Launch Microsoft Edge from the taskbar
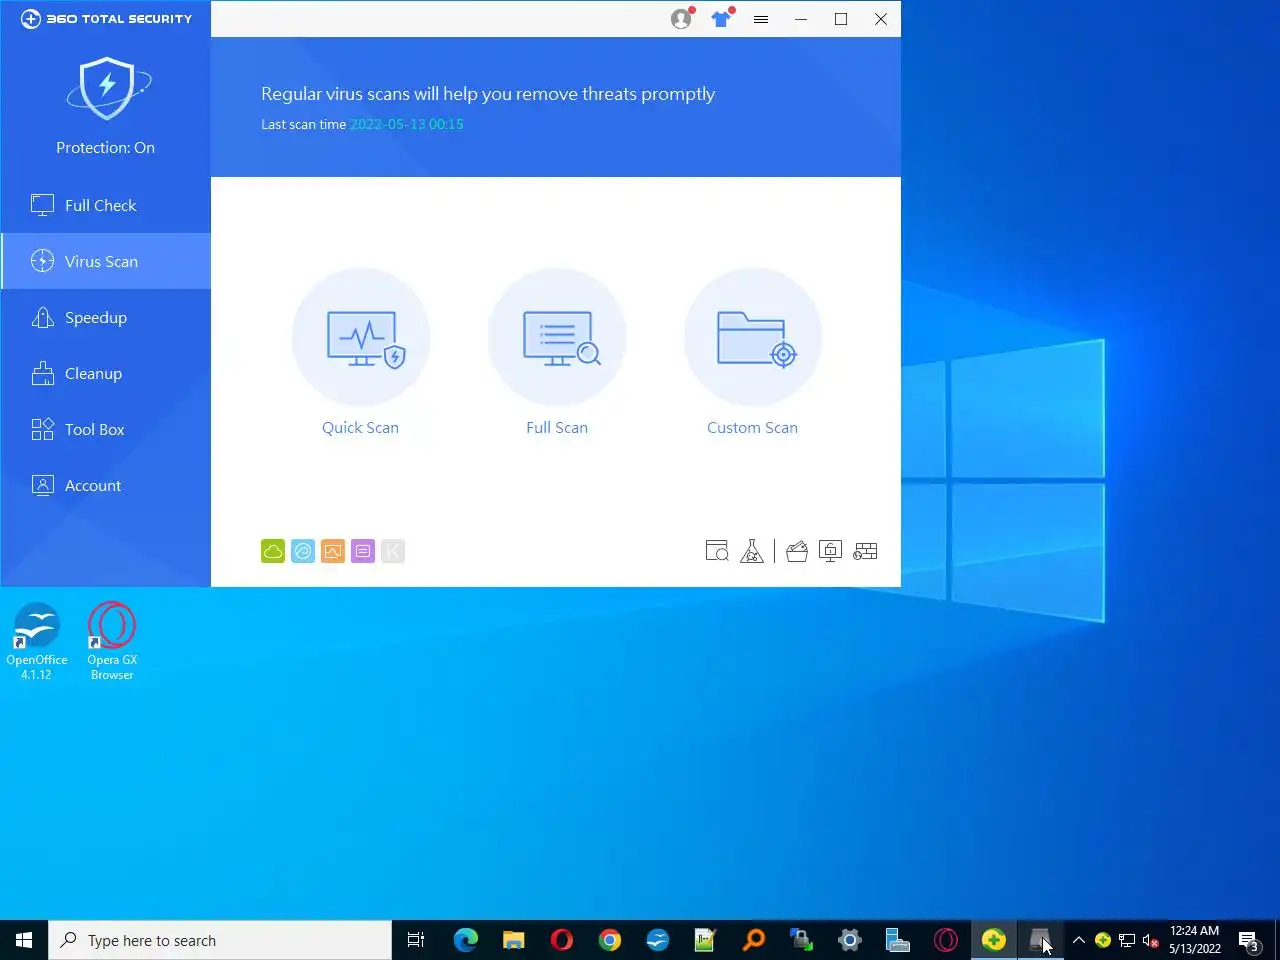This screenshot has height=960, width=1280. pyautogui.click(x=465, y=940)
